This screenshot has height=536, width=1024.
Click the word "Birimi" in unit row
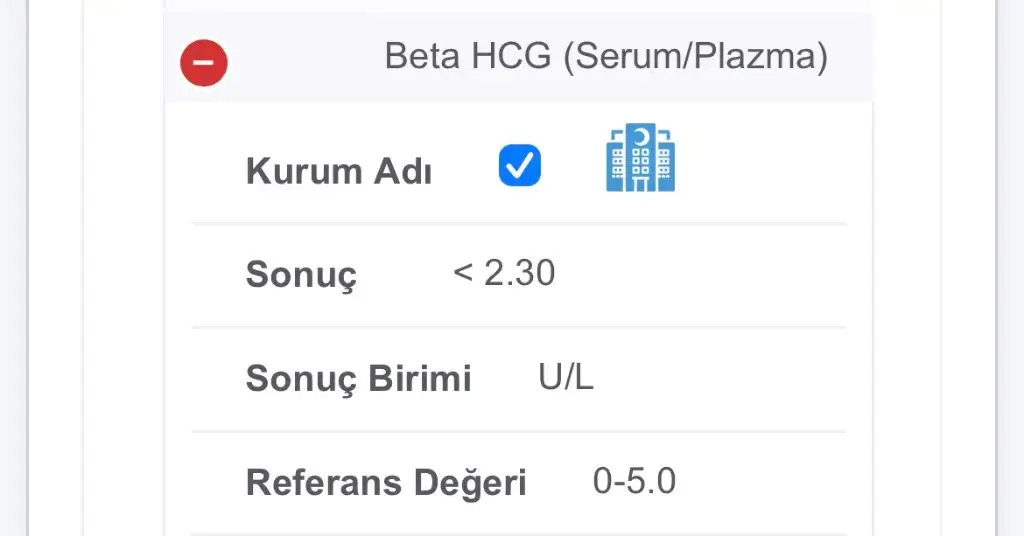[x=419, y=379]
